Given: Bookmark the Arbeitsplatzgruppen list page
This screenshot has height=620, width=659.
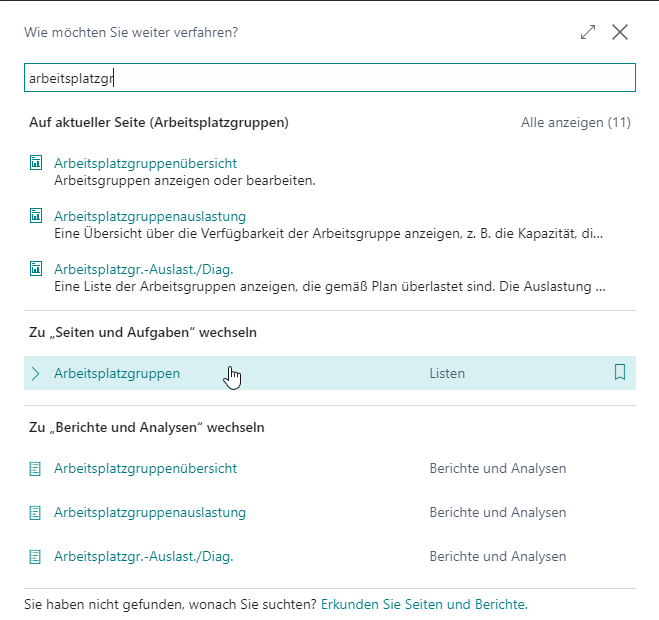Looking at the screenshot, I should [619, 372].
